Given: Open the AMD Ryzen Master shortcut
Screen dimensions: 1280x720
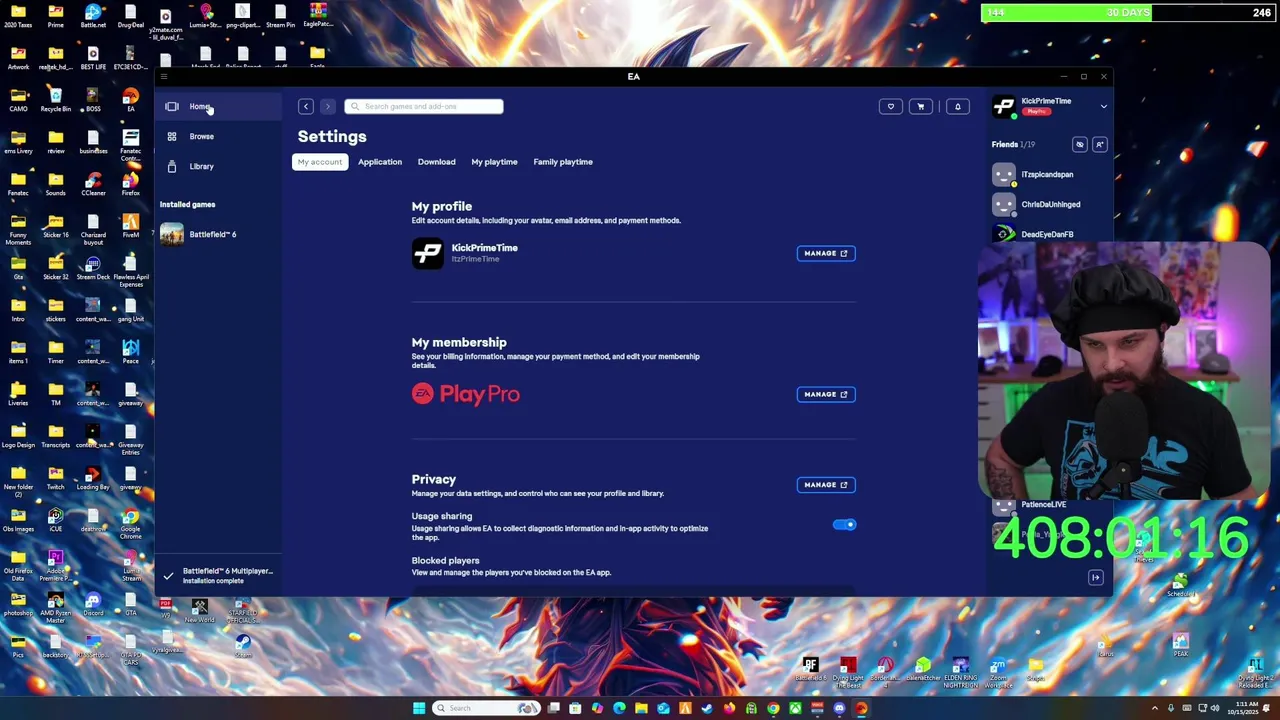Looking at the screenshot, I should [x=55, y=605].
